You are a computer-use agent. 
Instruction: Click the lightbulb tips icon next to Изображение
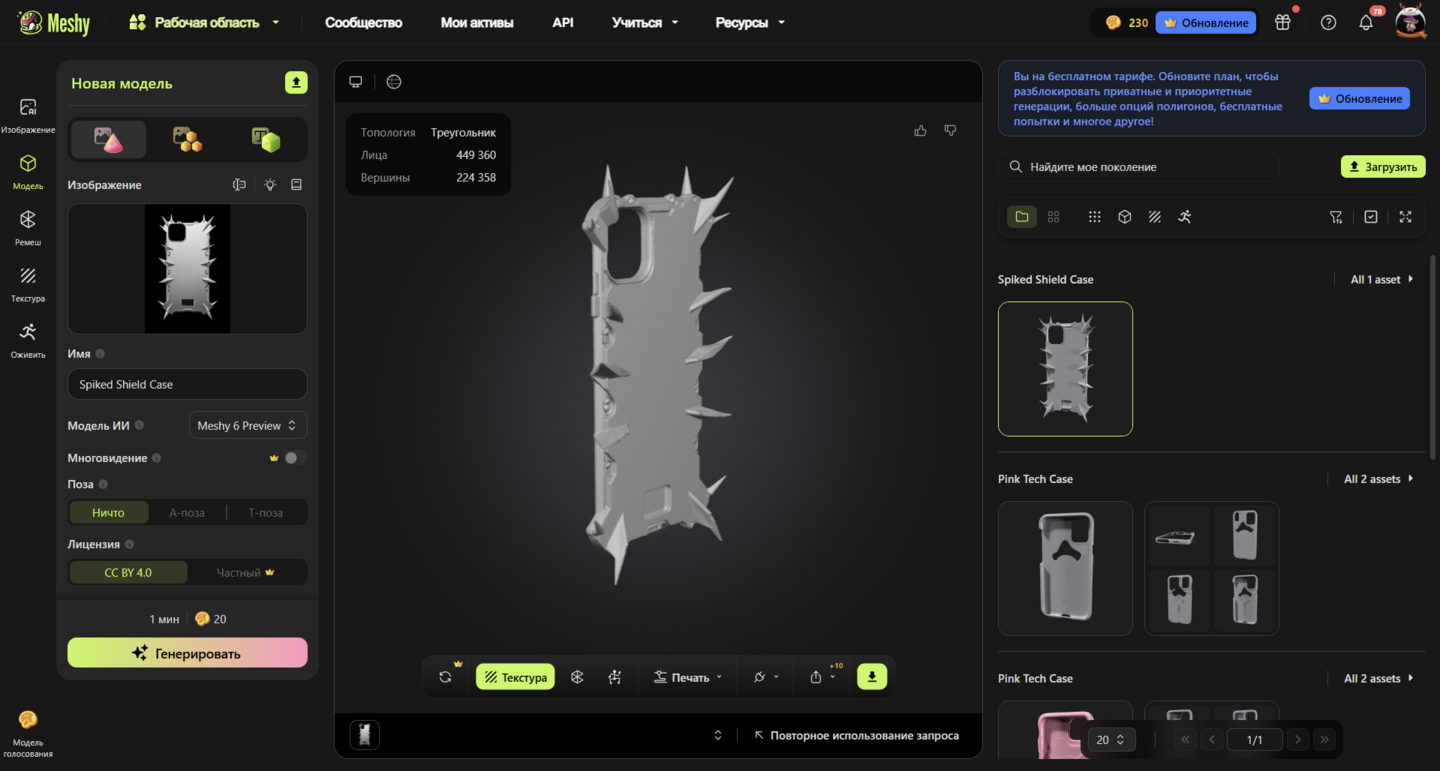click(x=270, y=185)
